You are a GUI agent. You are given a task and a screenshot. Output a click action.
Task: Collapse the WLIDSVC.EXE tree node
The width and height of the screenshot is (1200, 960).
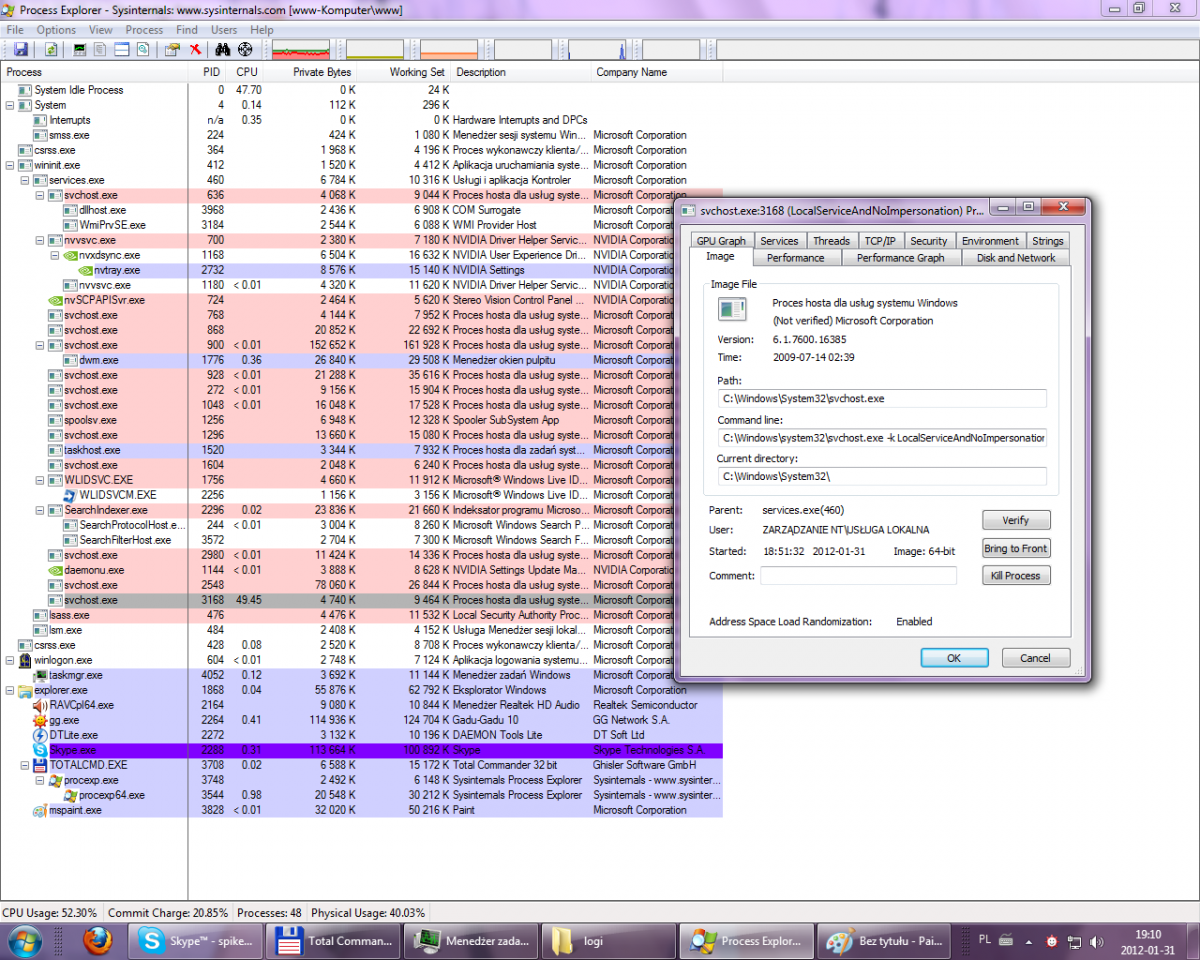tap(40, 480)
